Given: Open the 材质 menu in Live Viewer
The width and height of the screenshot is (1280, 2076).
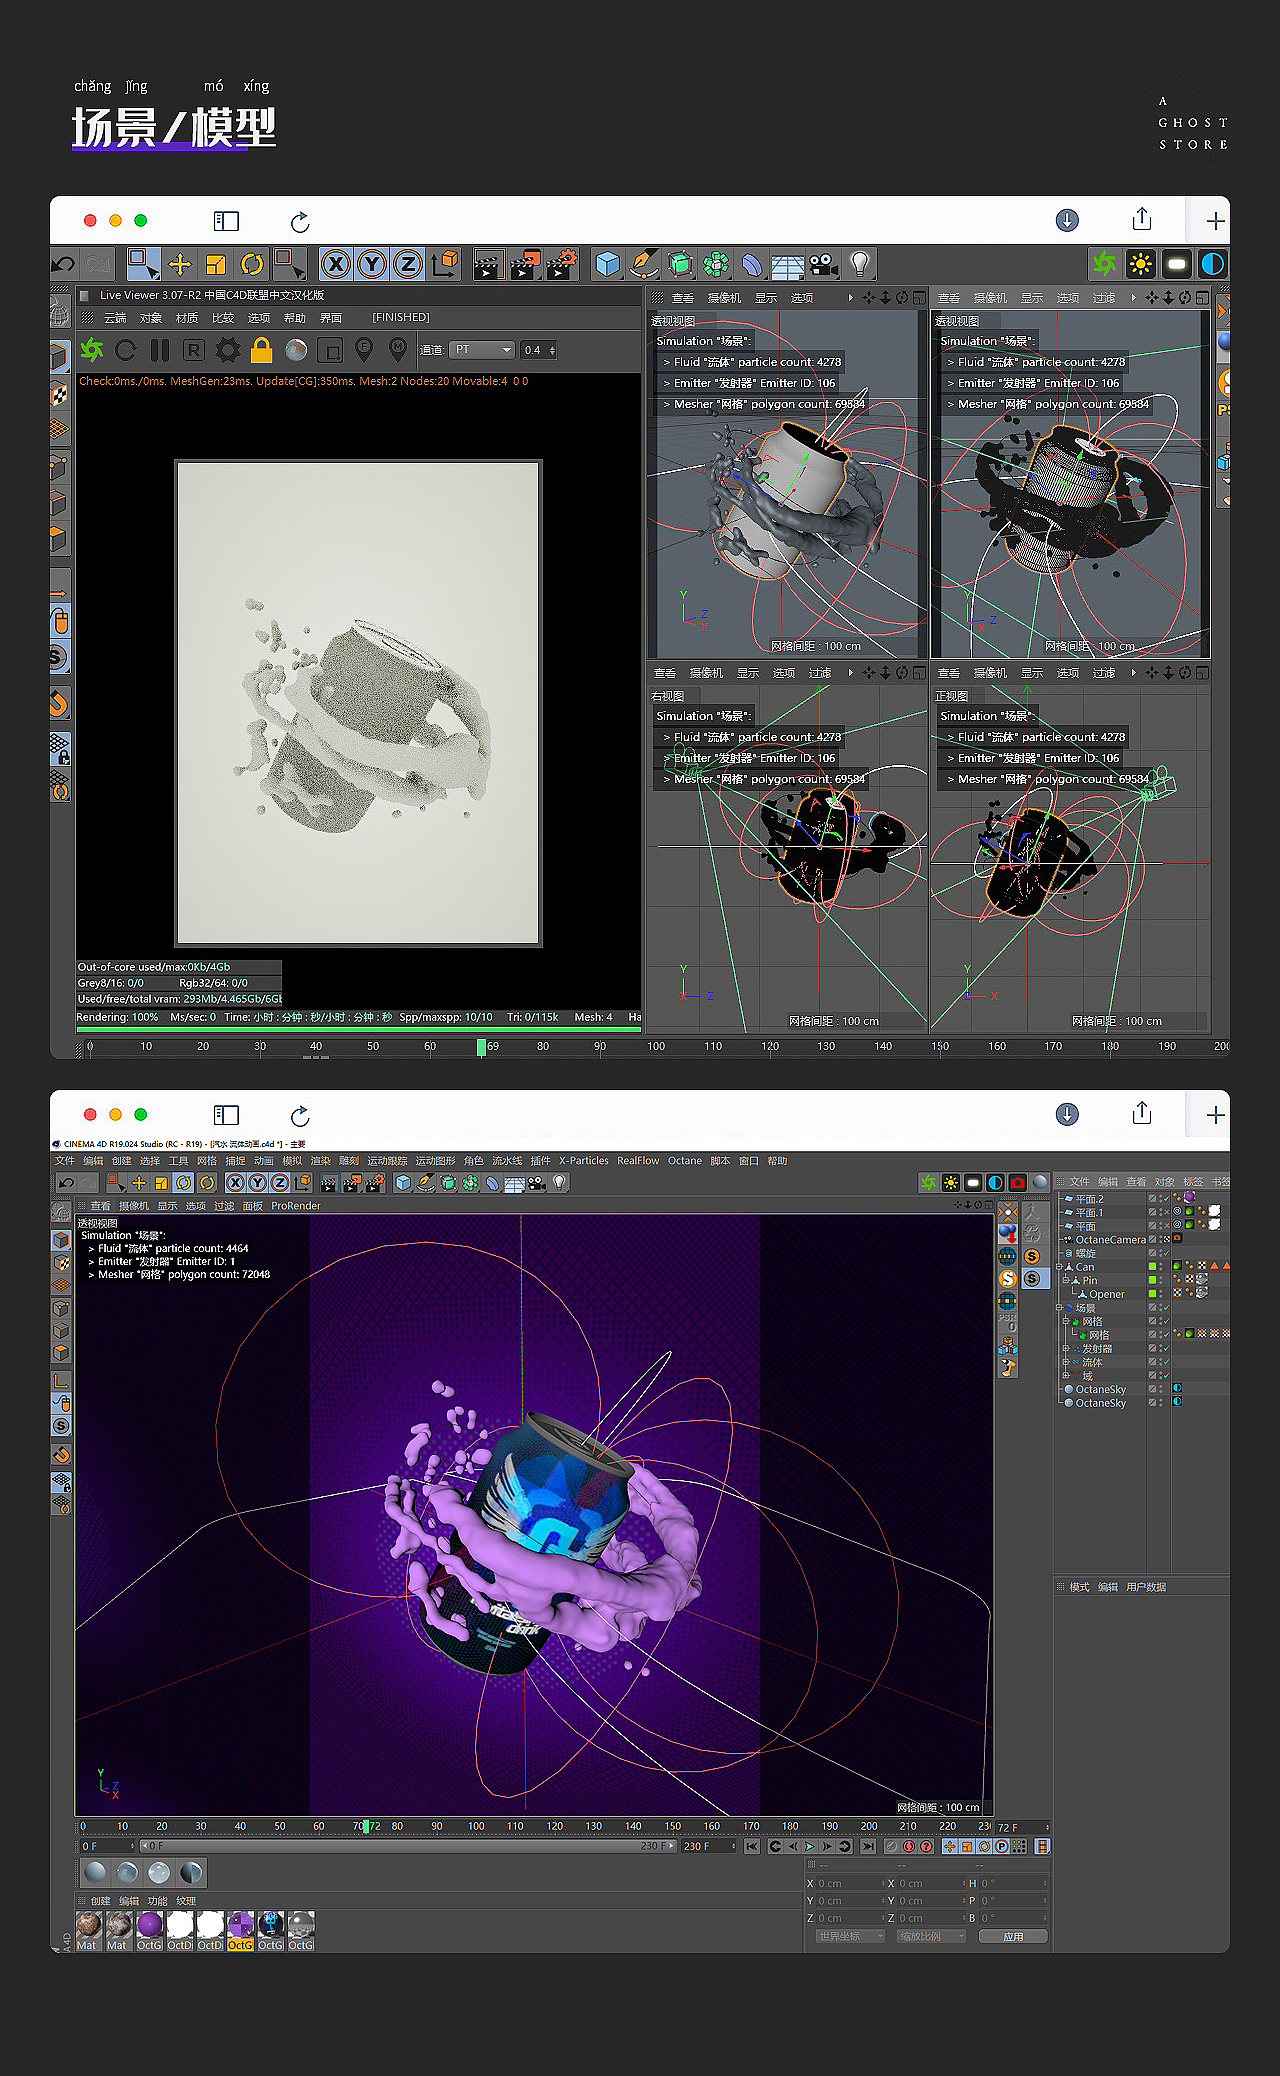Looking at the screenshot, I should tap(187, 318).
